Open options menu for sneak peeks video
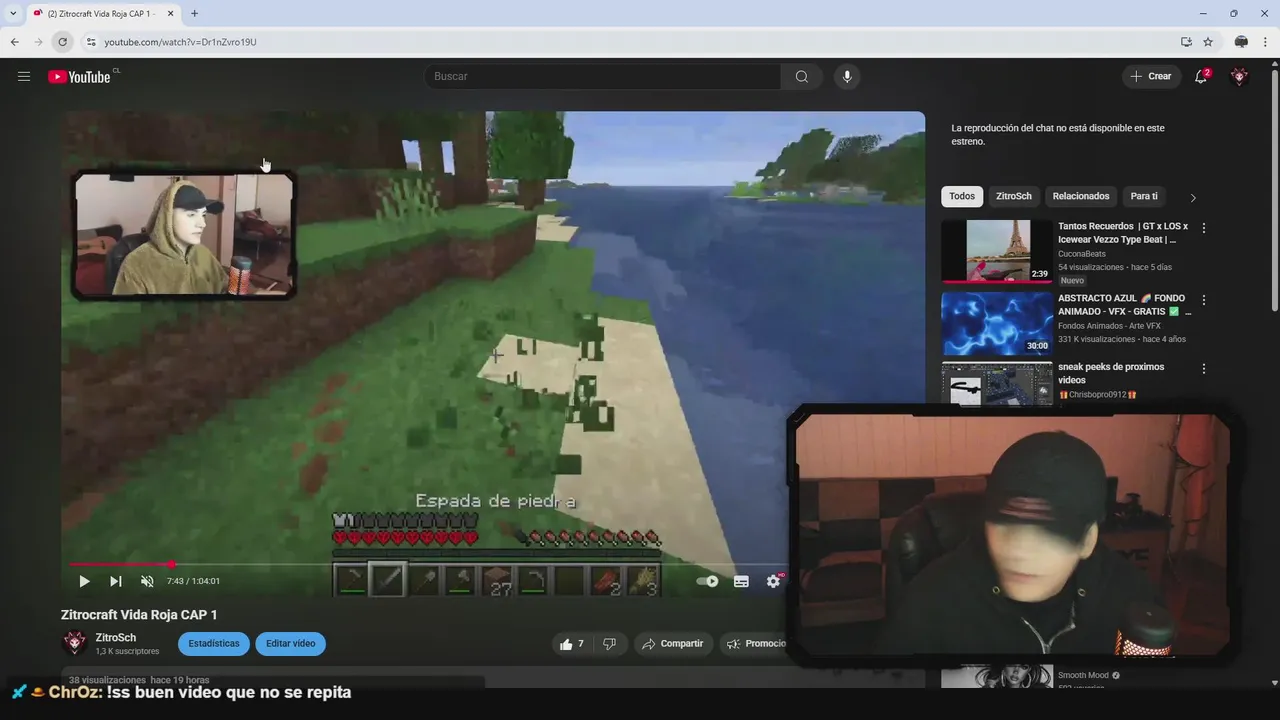Viewport: 1280px width, 720px height. 1204,369
